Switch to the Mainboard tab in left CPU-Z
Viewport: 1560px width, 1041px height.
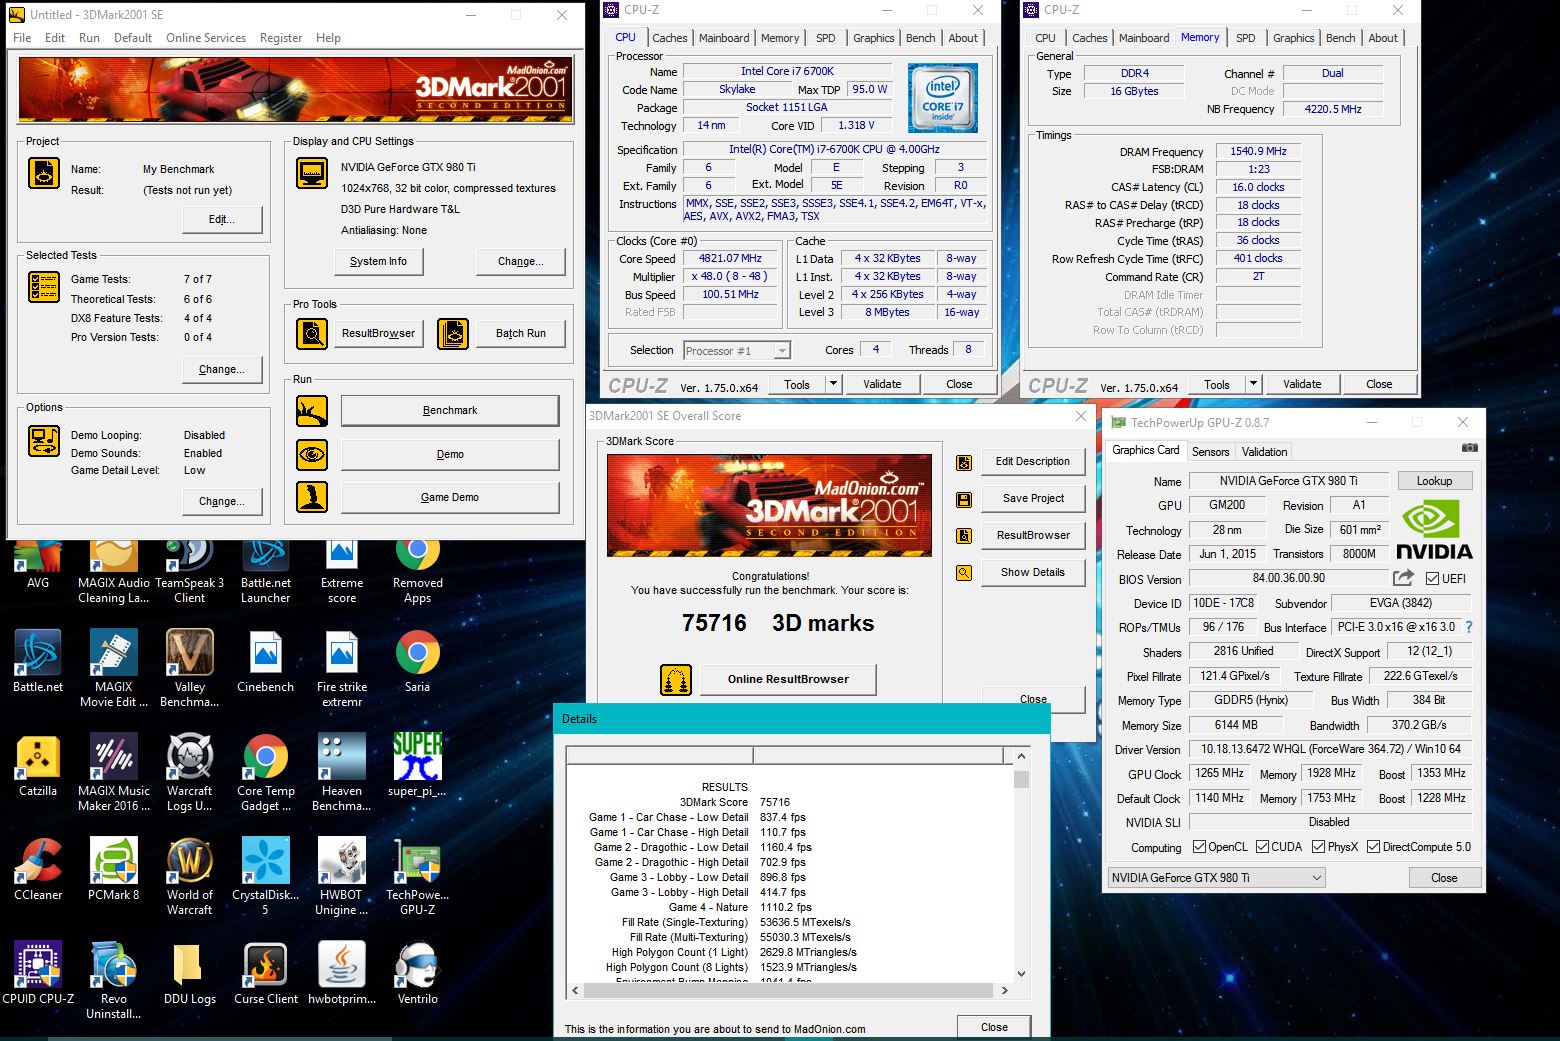(x=724, y=38)
